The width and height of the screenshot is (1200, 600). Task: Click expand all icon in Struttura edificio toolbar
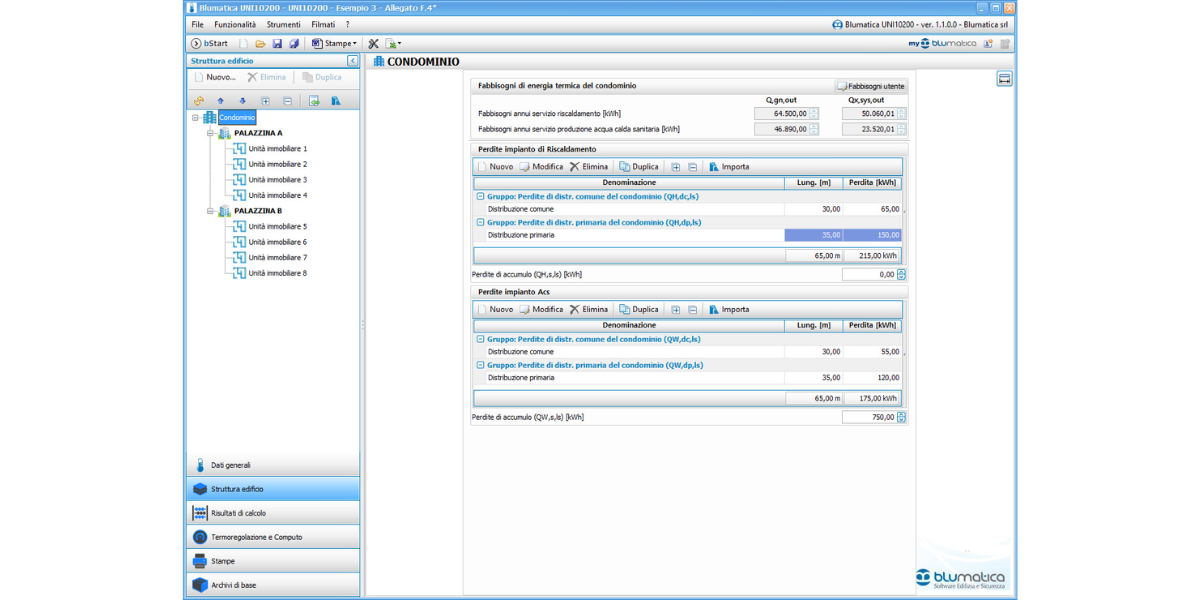(x=265, y=101)
